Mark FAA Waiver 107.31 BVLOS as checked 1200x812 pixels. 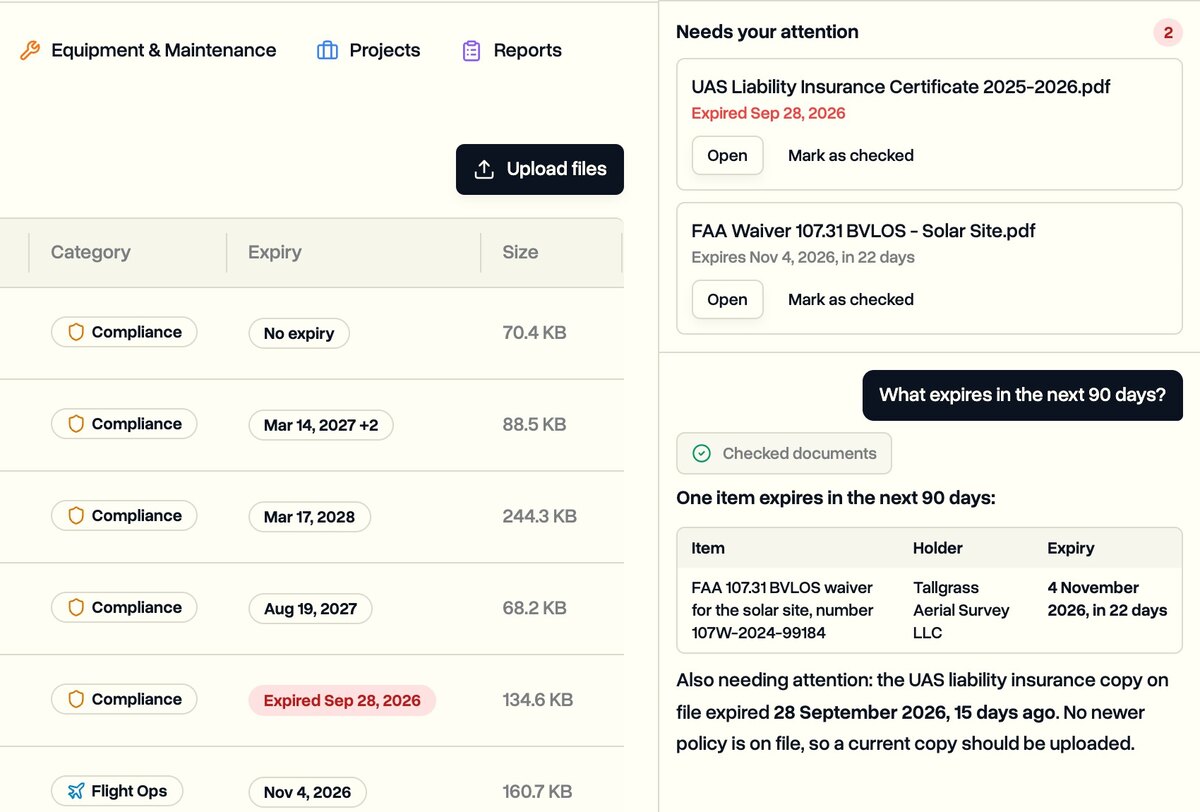(x=851, y=299)
